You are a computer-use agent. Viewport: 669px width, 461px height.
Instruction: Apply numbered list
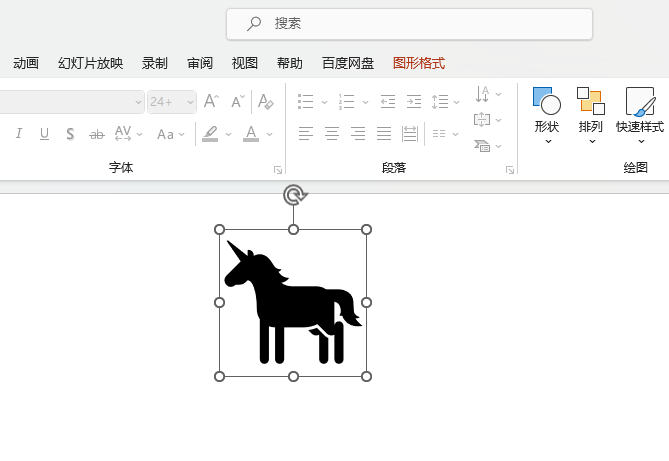(346, 102)
